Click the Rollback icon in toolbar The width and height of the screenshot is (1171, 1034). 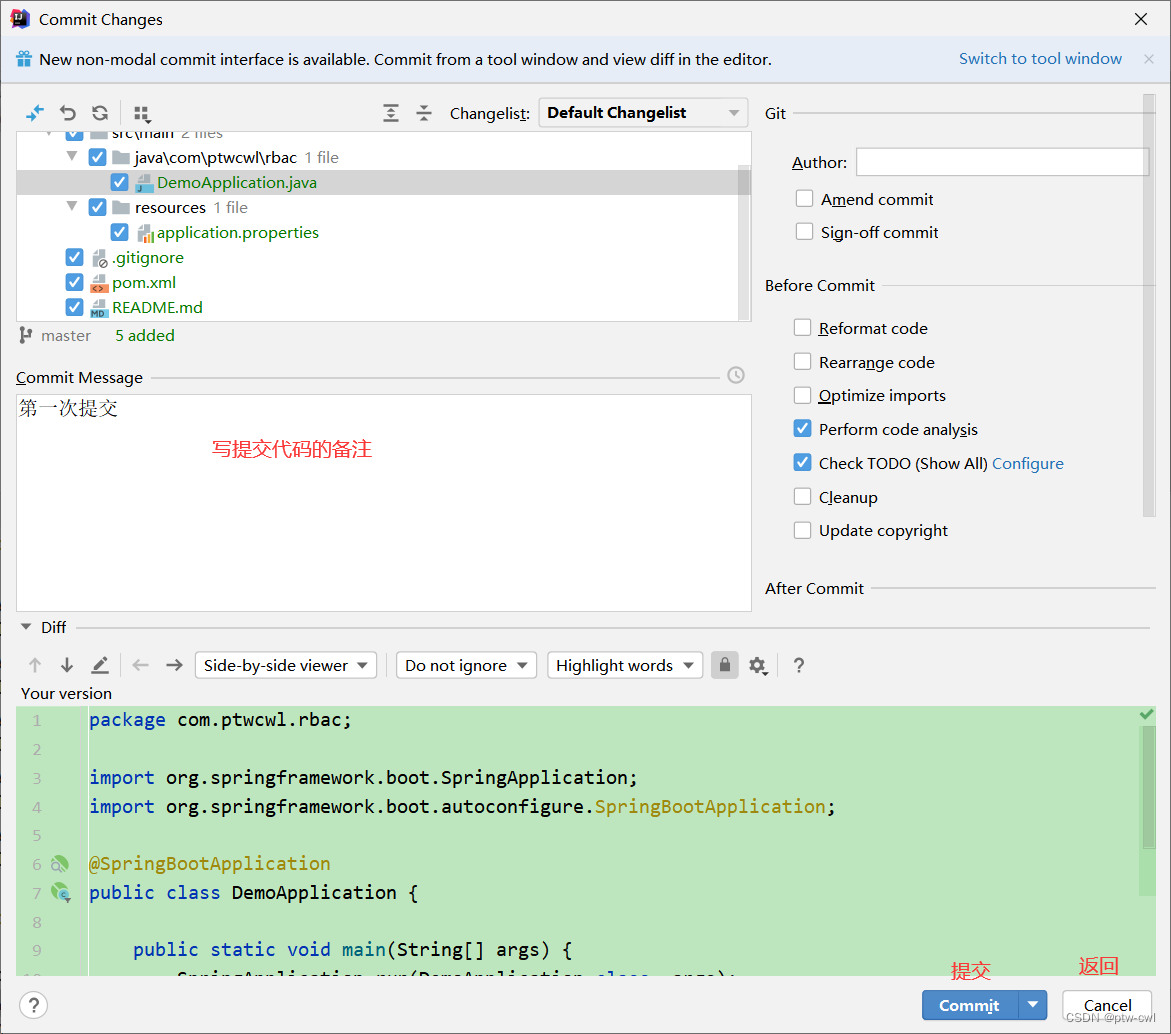[68, 113]
